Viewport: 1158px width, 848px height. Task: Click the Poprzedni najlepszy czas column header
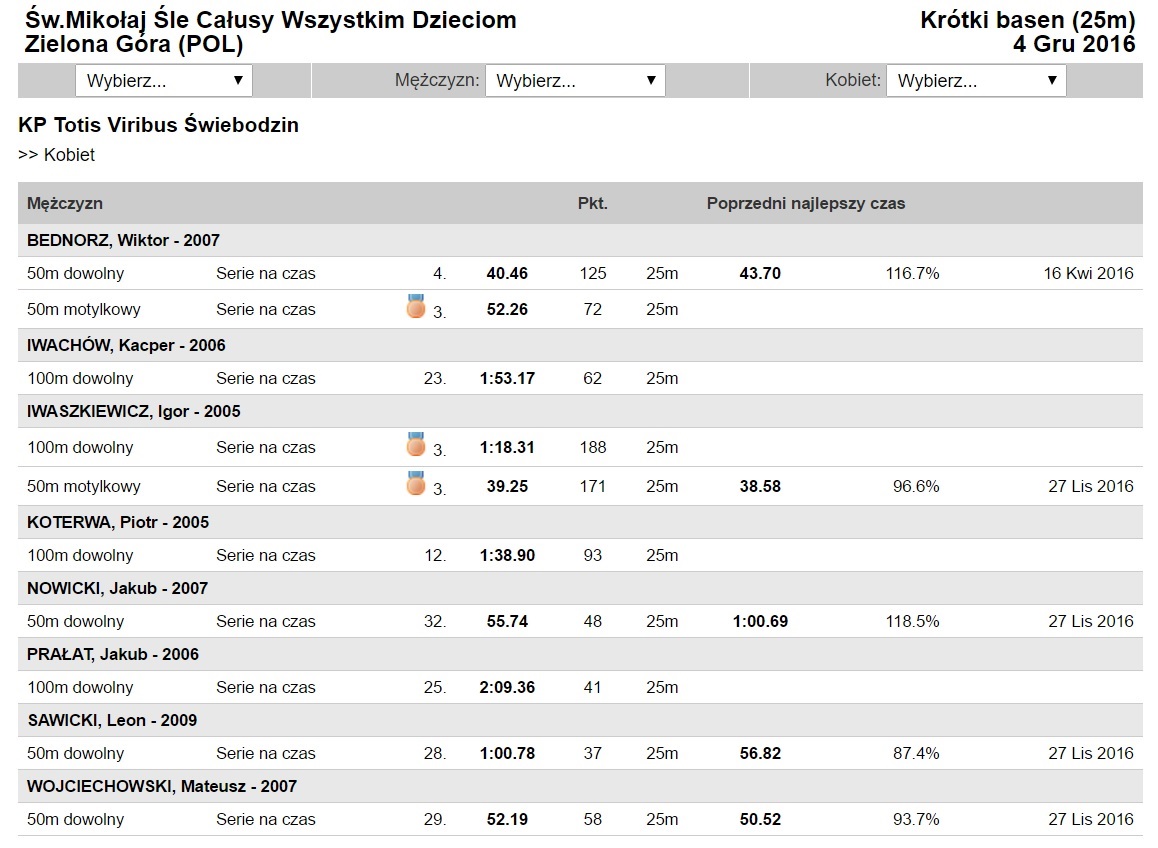click(806, 203)
